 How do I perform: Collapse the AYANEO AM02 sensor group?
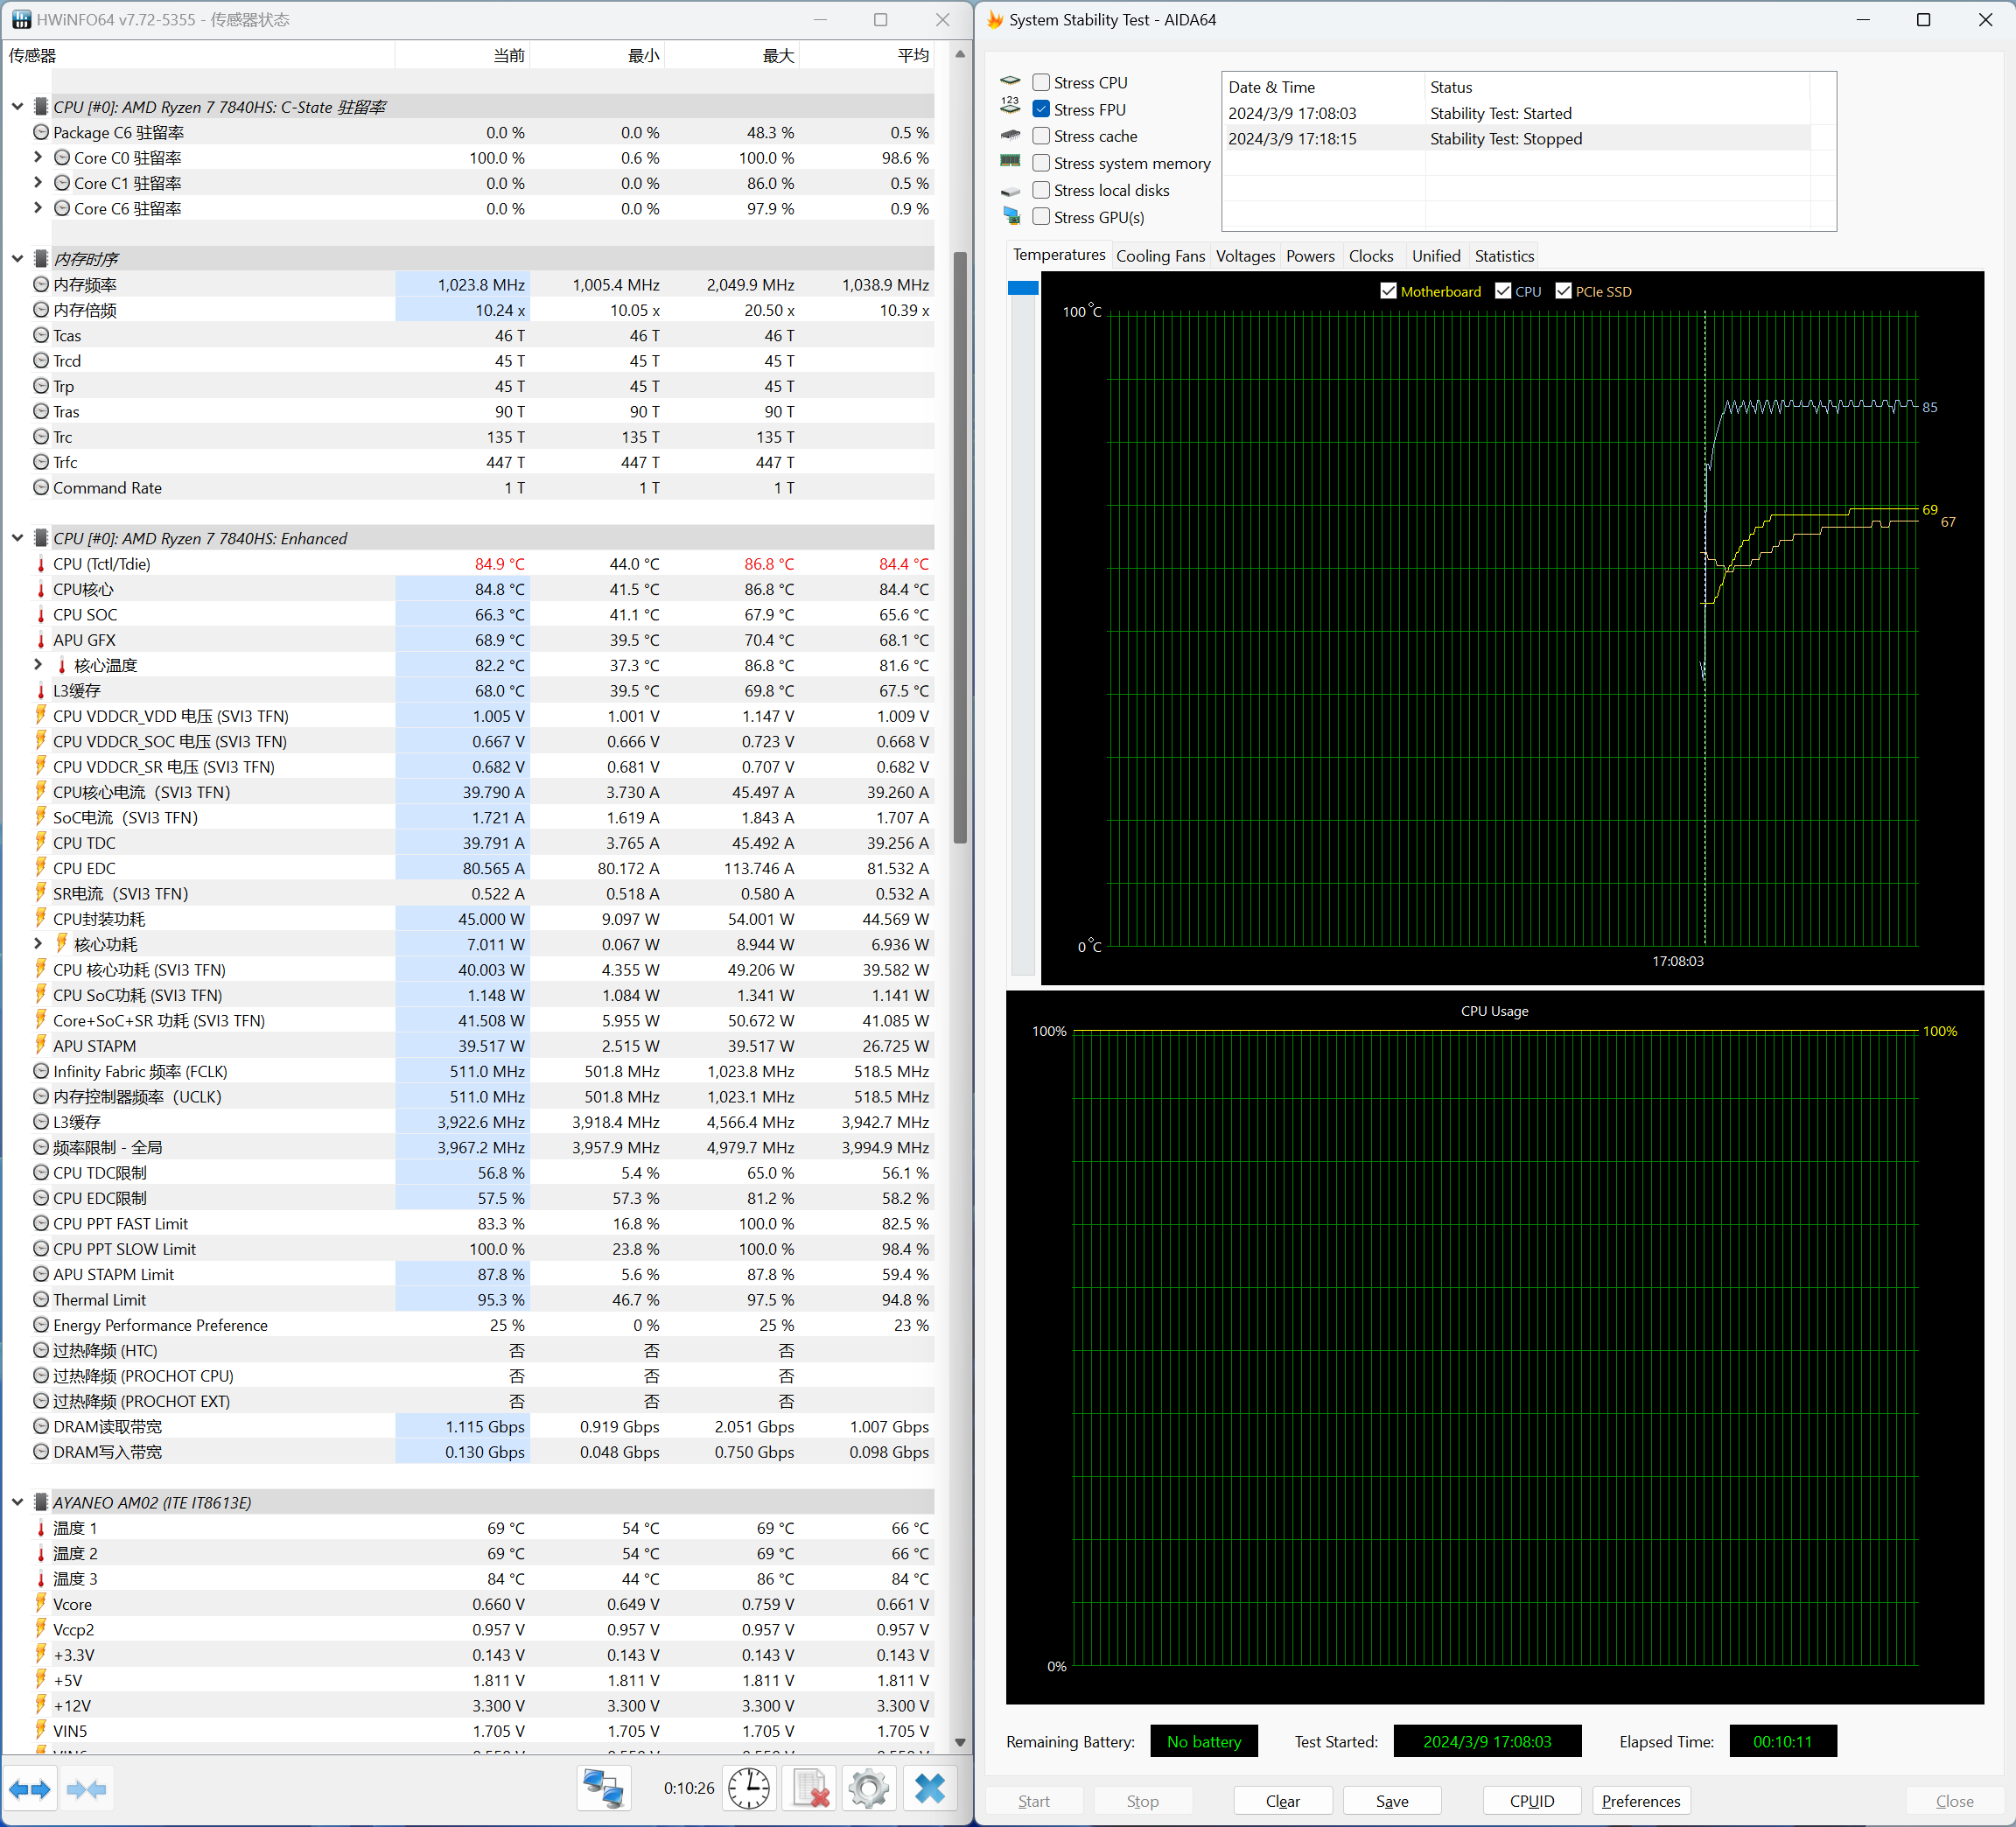(17, 1503)
